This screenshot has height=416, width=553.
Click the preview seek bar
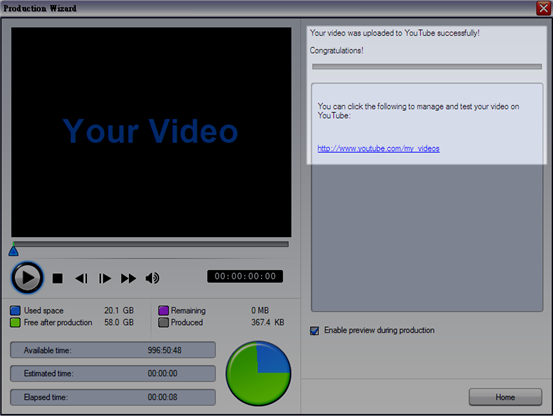point(151,244)
